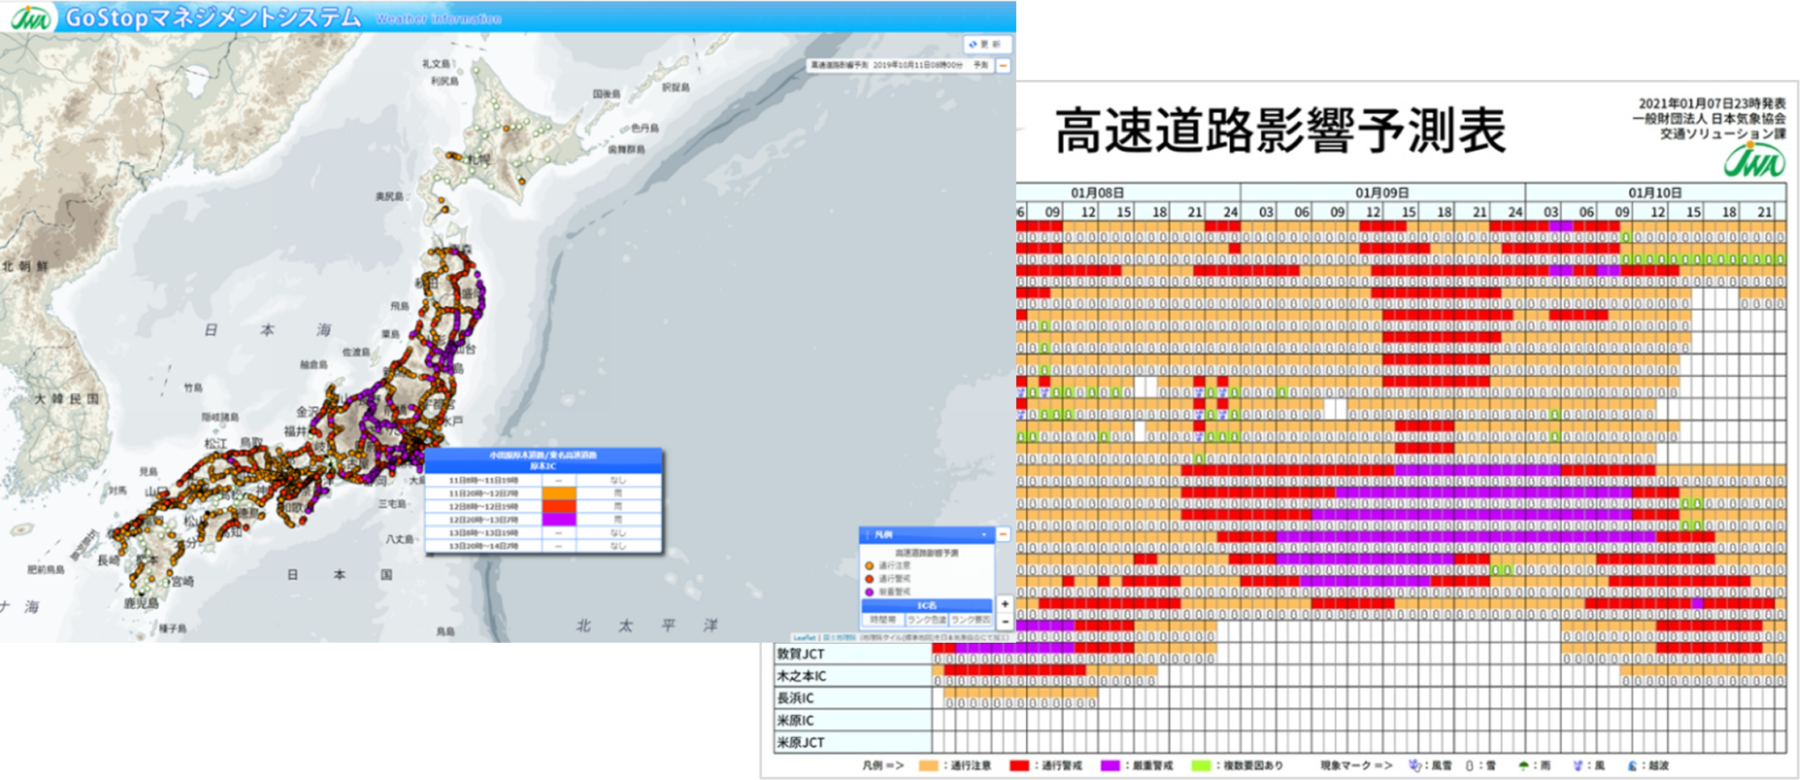1800x780 pixels.
Task: Open the Leaflet attribution link
Action: 805,638
